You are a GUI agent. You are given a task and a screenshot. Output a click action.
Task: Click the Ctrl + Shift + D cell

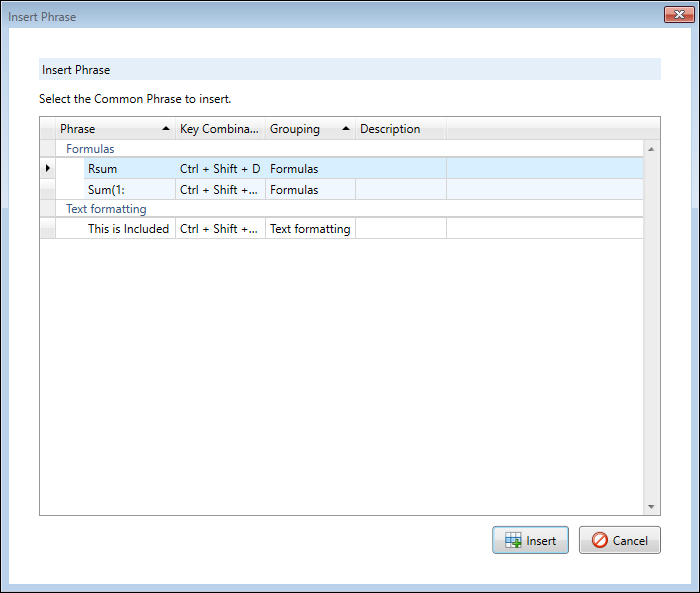tap(219, 169)
